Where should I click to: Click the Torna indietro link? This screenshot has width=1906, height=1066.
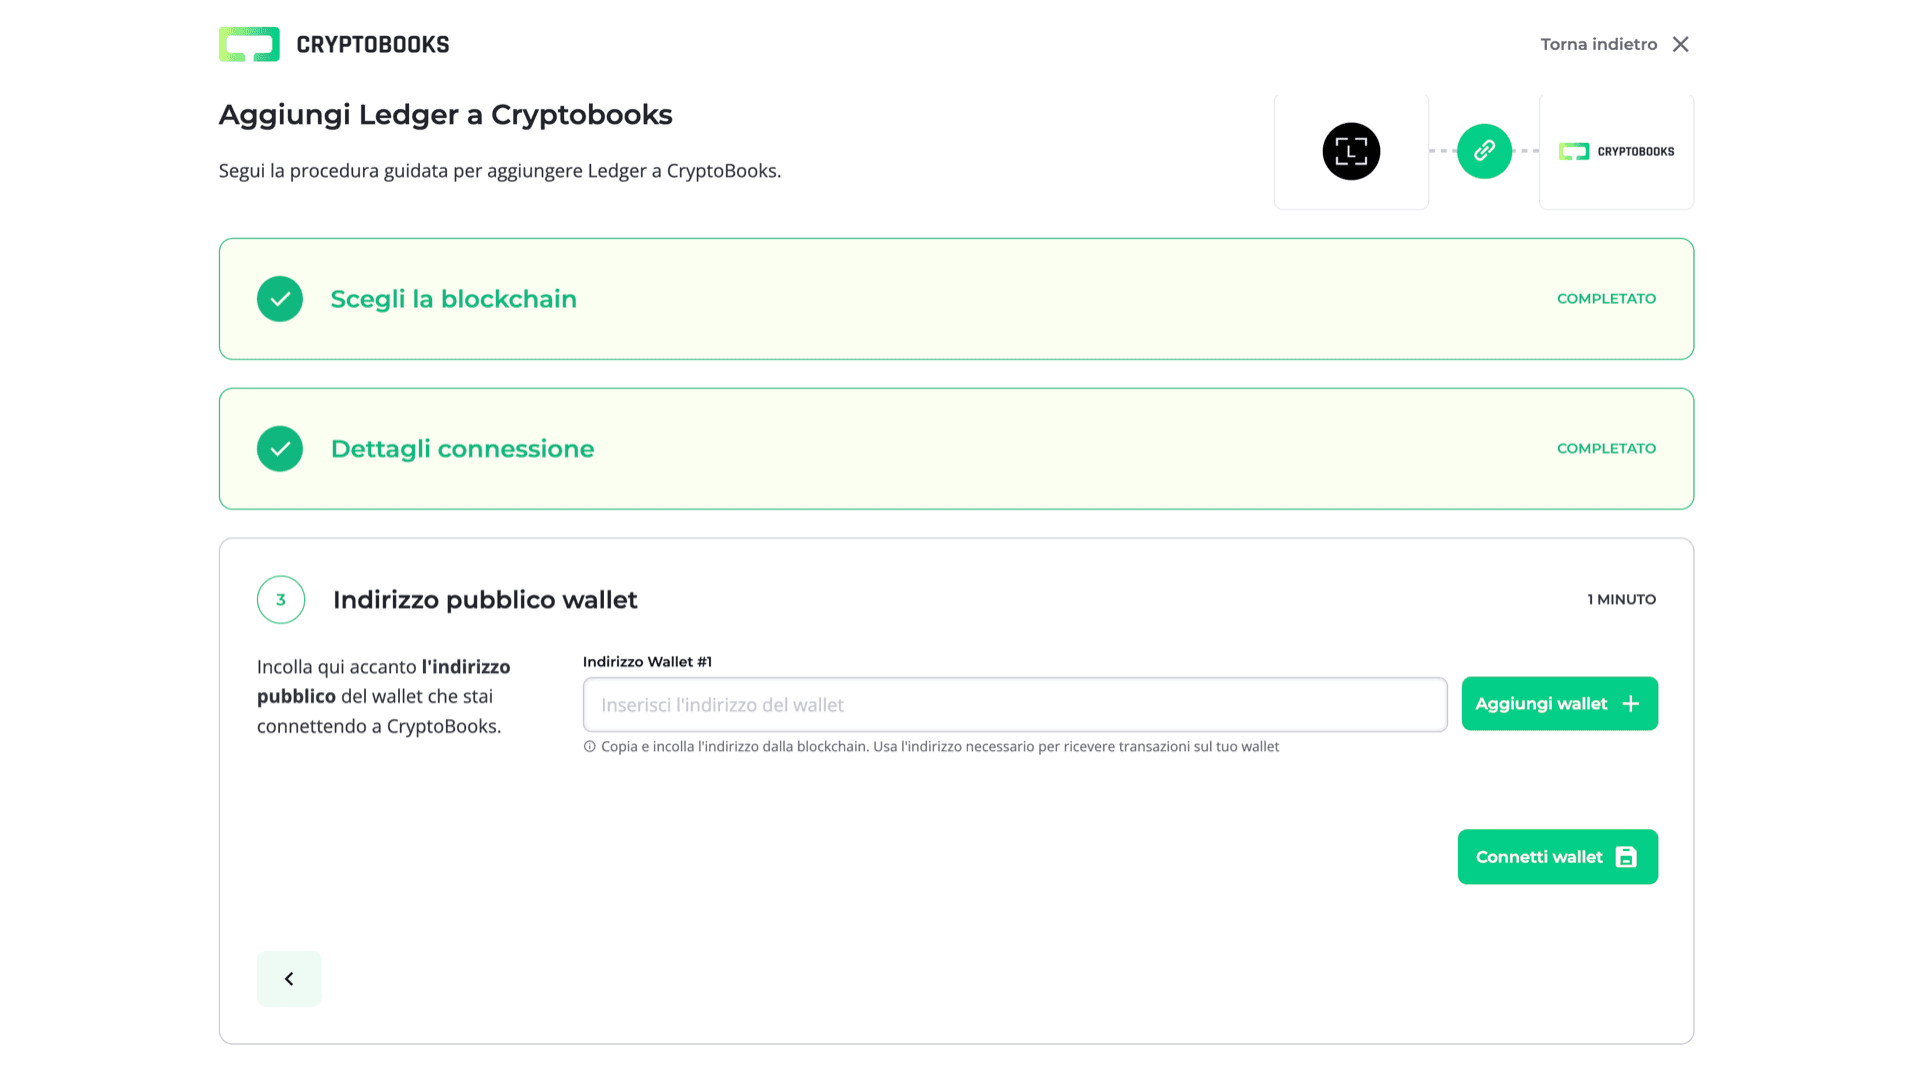click(1598, 44)
